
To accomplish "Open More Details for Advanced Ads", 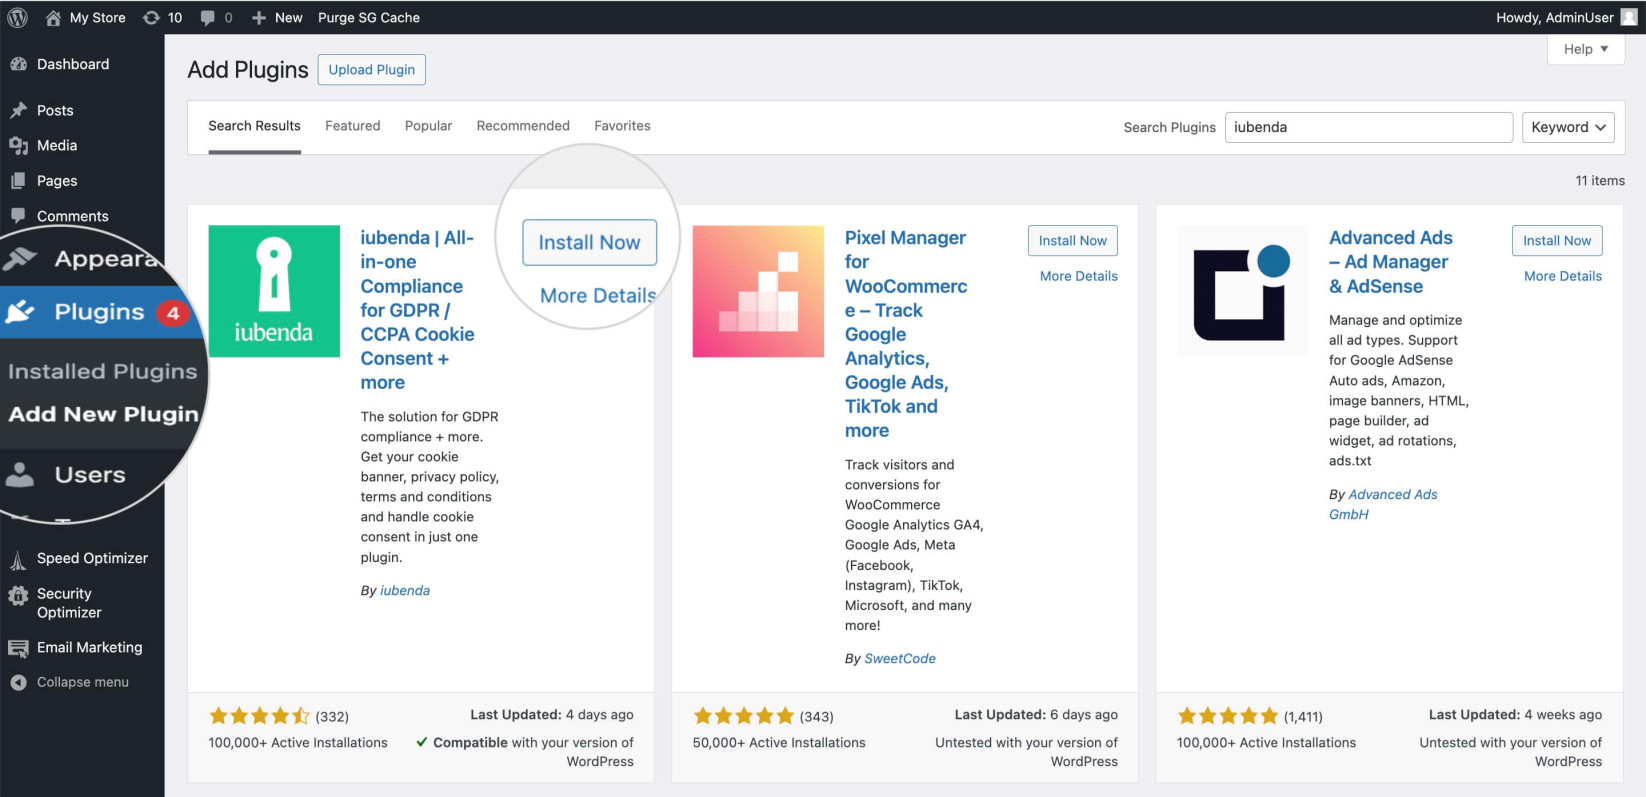I will tap(1563, 276).
